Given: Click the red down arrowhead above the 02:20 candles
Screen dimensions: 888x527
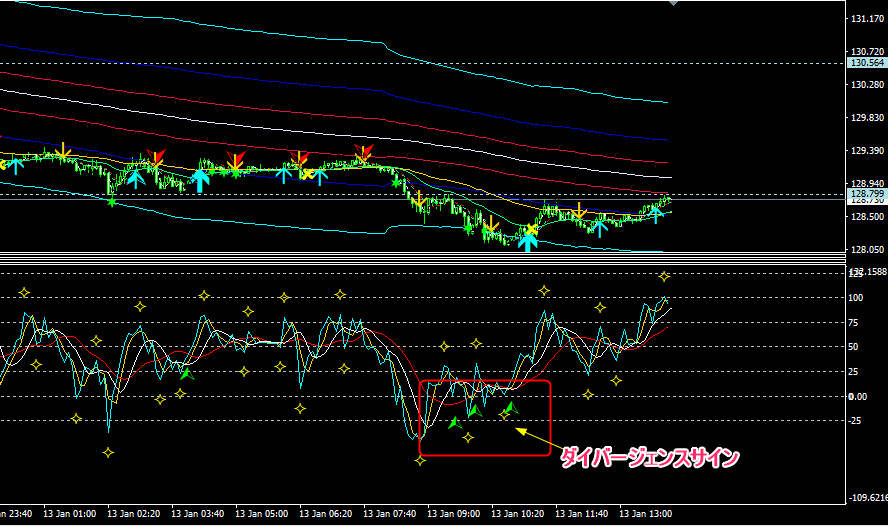Looking at the screenshot, I should point(156,156).
